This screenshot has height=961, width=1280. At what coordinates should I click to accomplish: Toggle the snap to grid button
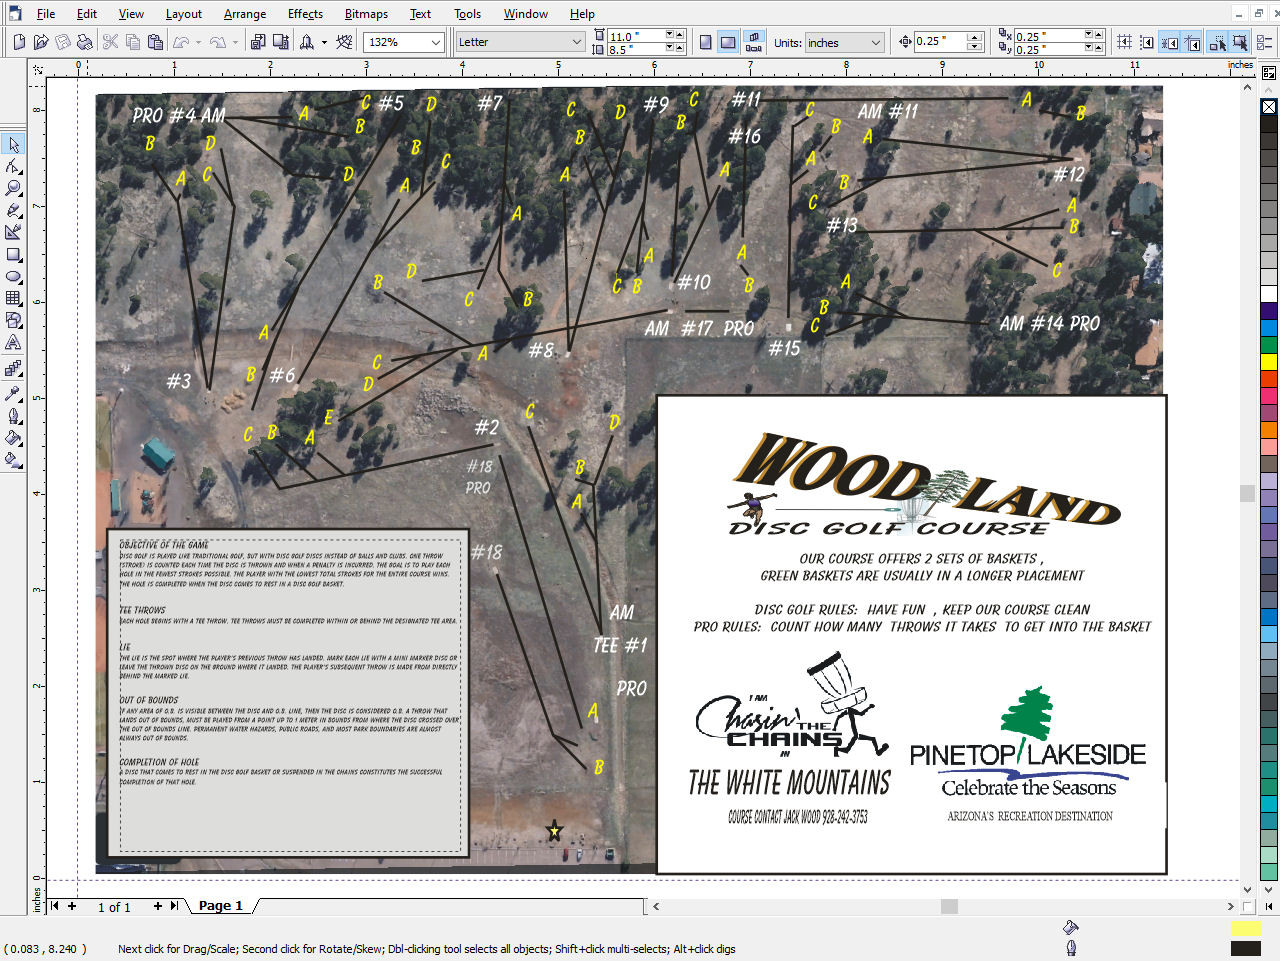(x=1125, y=42)
